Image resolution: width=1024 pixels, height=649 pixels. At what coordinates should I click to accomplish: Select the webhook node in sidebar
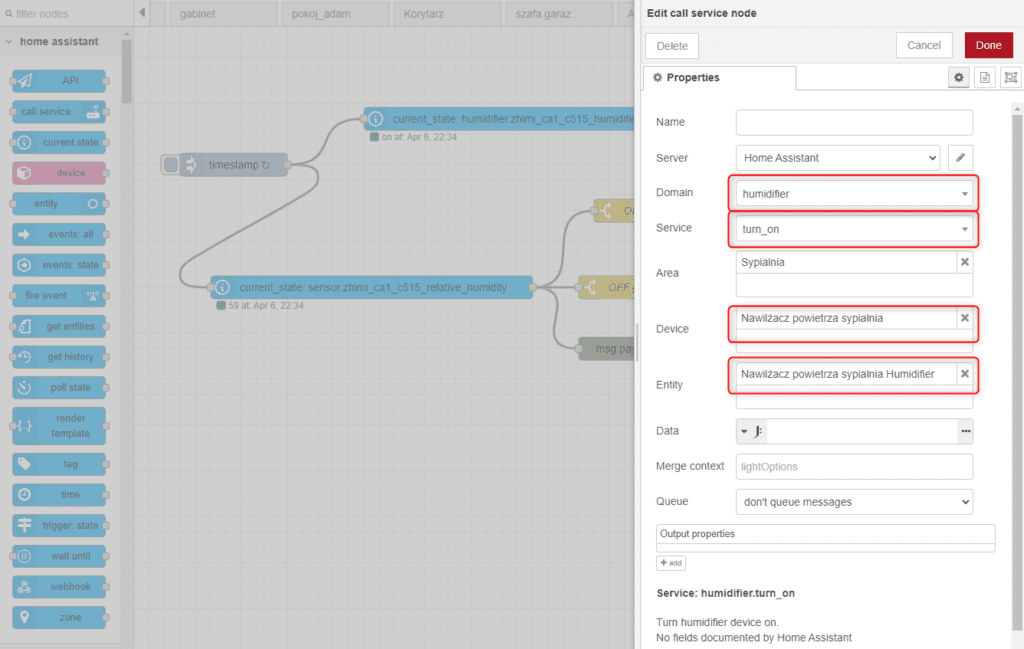[x=57, y=586]
